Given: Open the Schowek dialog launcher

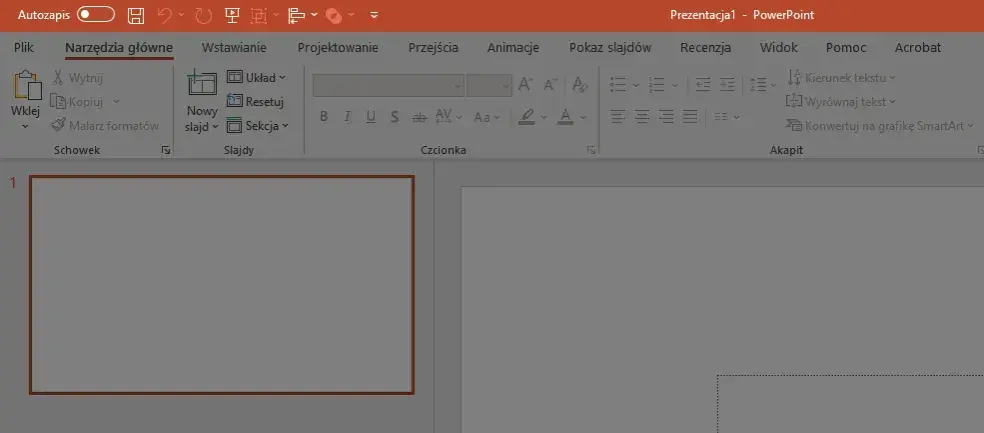Looking at the screenshot, I should 166,150.
